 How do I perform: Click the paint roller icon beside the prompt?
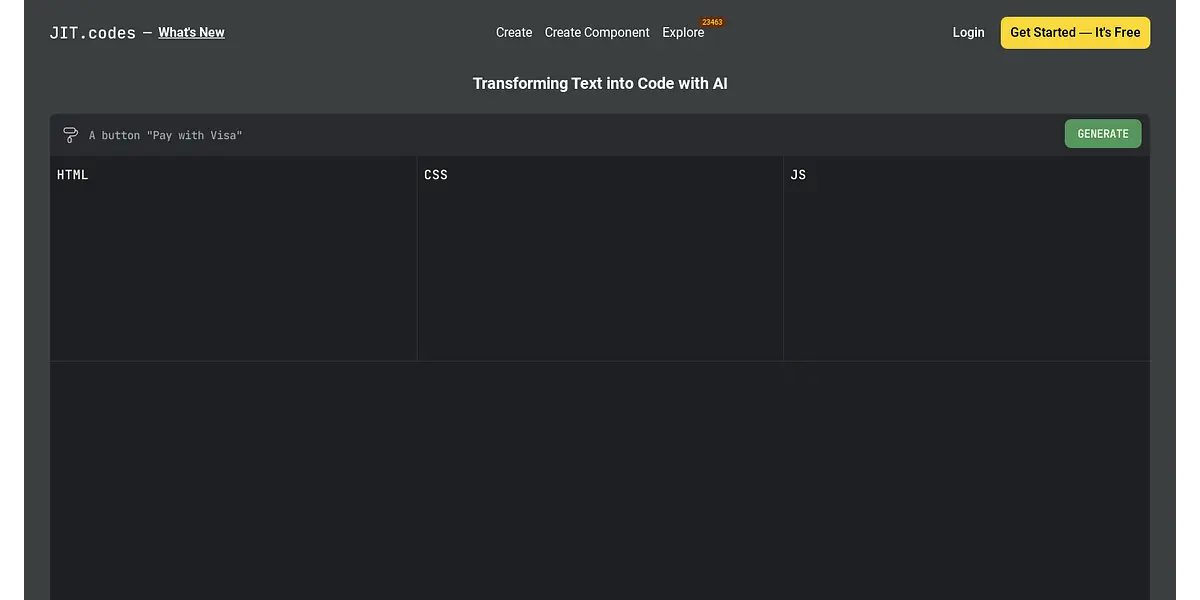point(70,135)
